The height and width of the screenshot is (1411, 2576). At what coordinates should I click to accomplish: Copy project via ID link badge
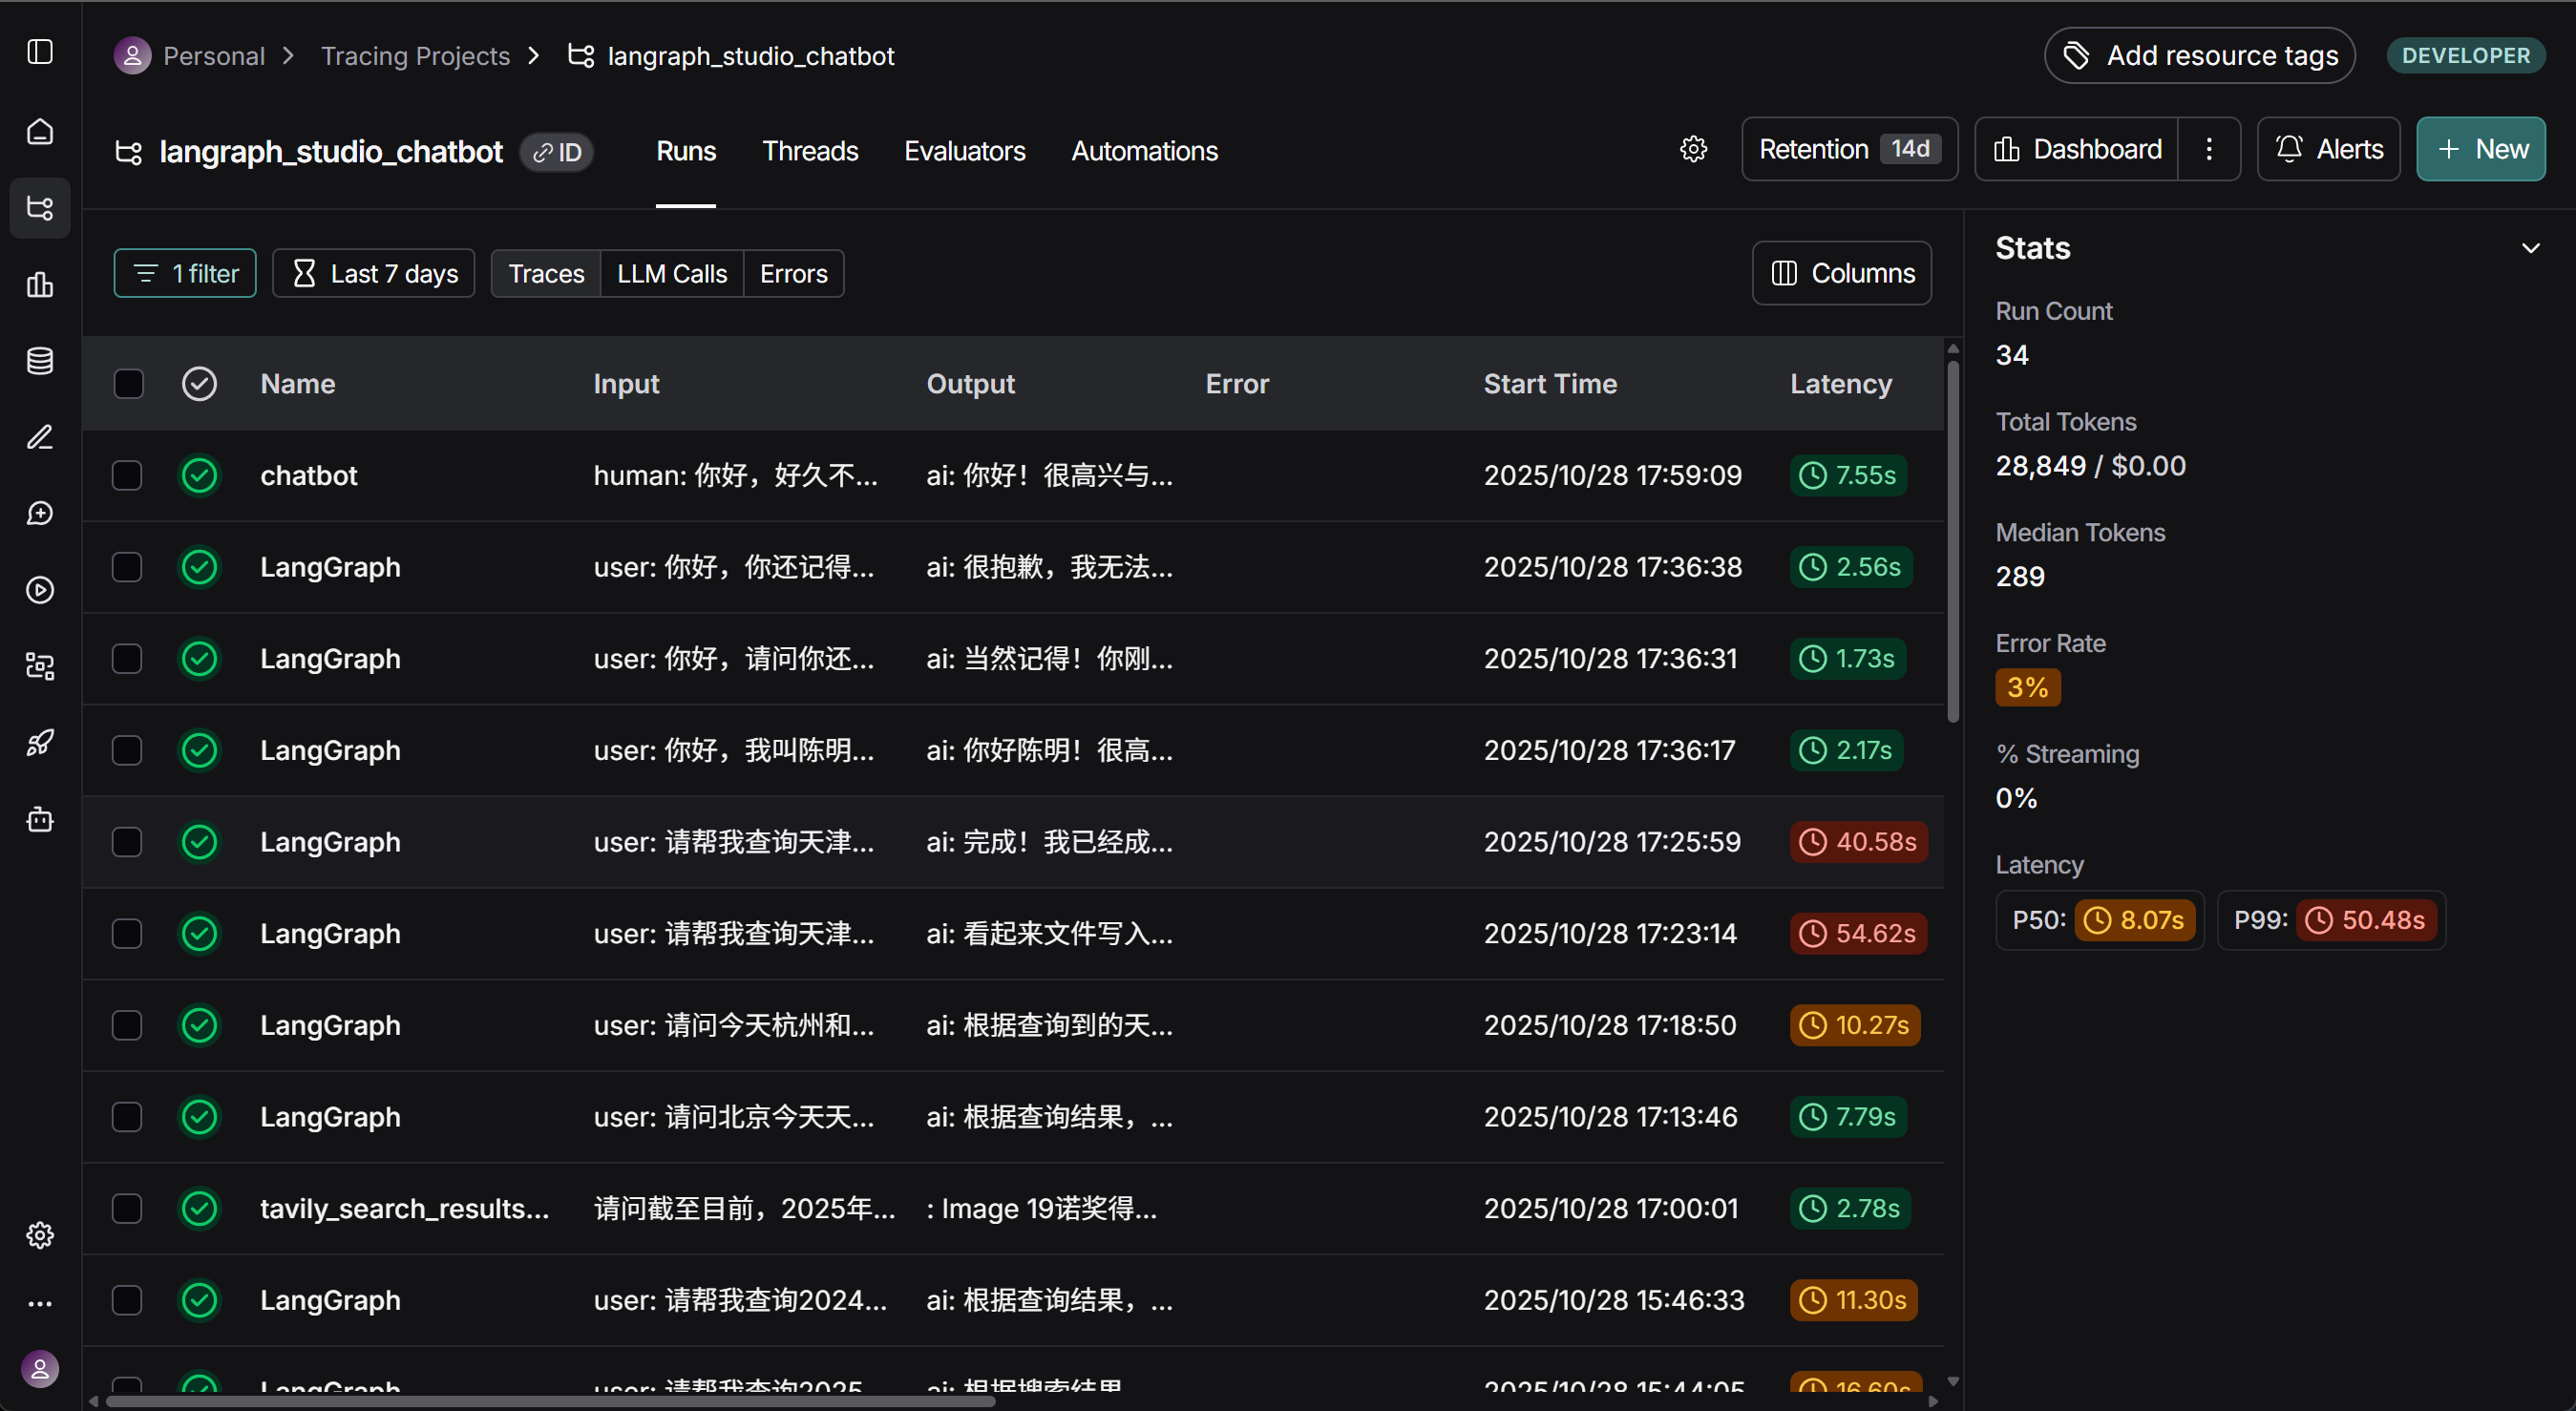pos(557,152)
